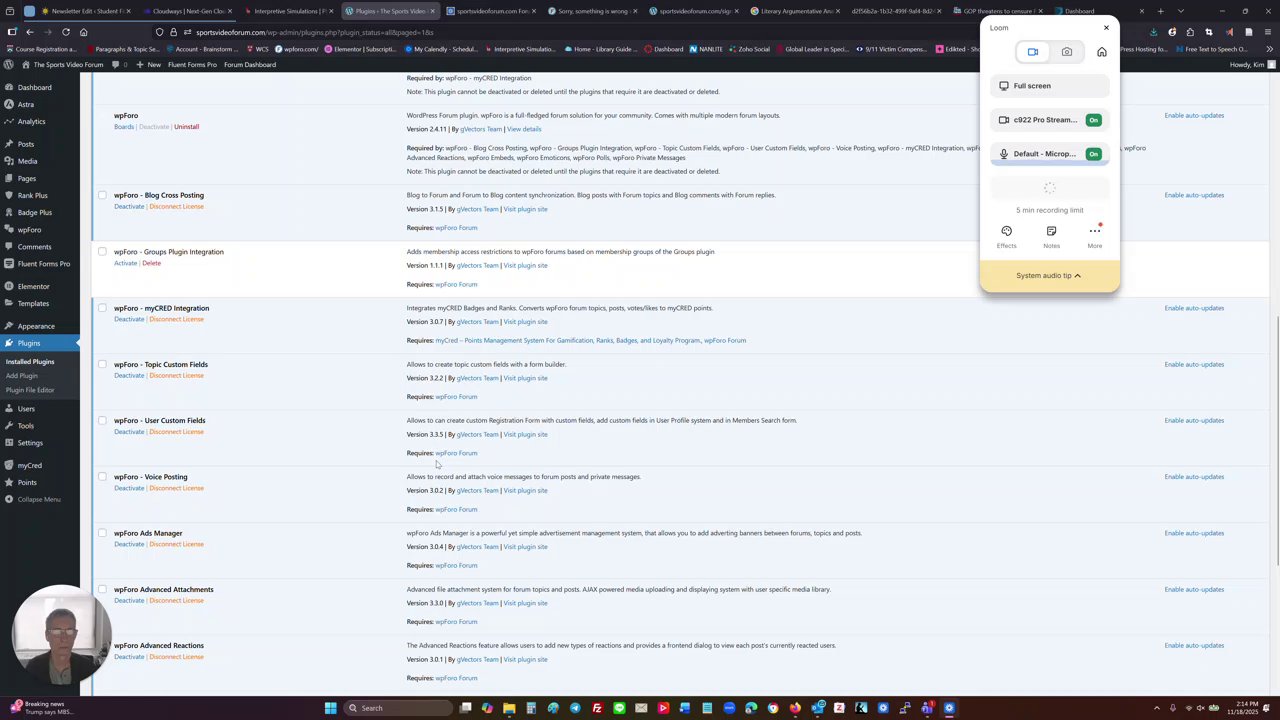Viewport: 1280px width, 720px height.
Task: Click the Settings sidebar icon
Action: click(9, 443)
